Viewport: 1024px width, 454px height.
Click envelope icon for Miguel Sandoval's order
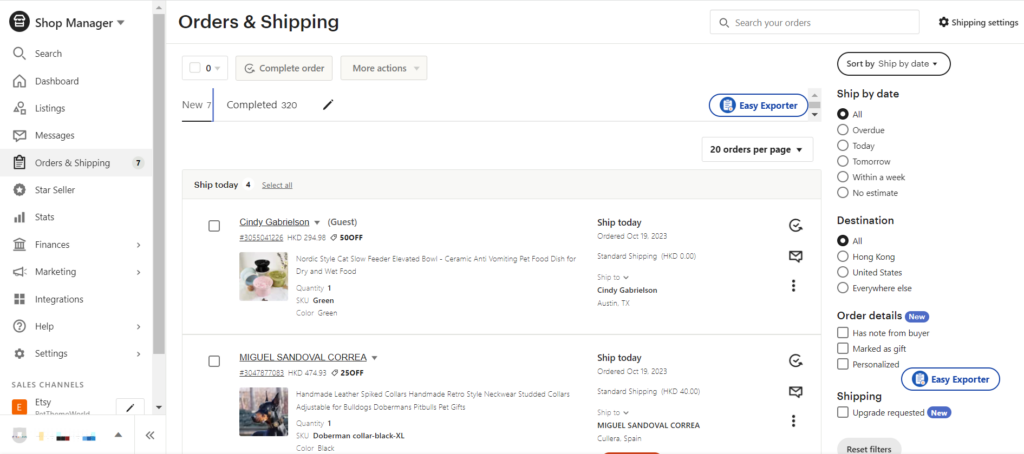(x=796, y=391)
